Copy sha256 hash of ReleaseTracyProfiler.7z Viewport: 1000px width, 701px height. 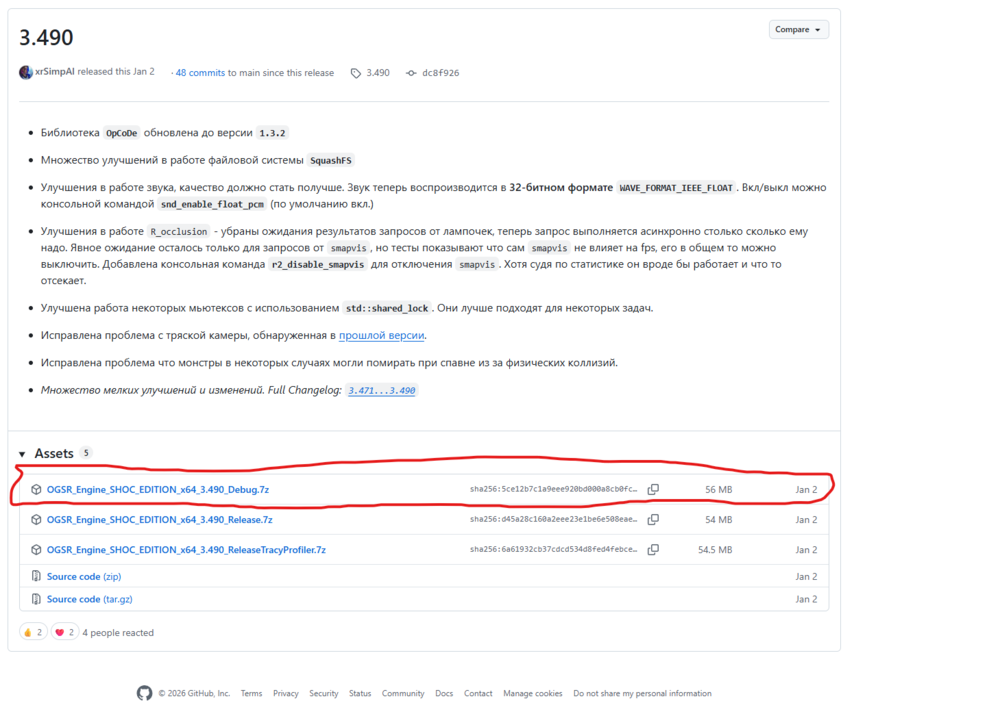click(653, 549)
